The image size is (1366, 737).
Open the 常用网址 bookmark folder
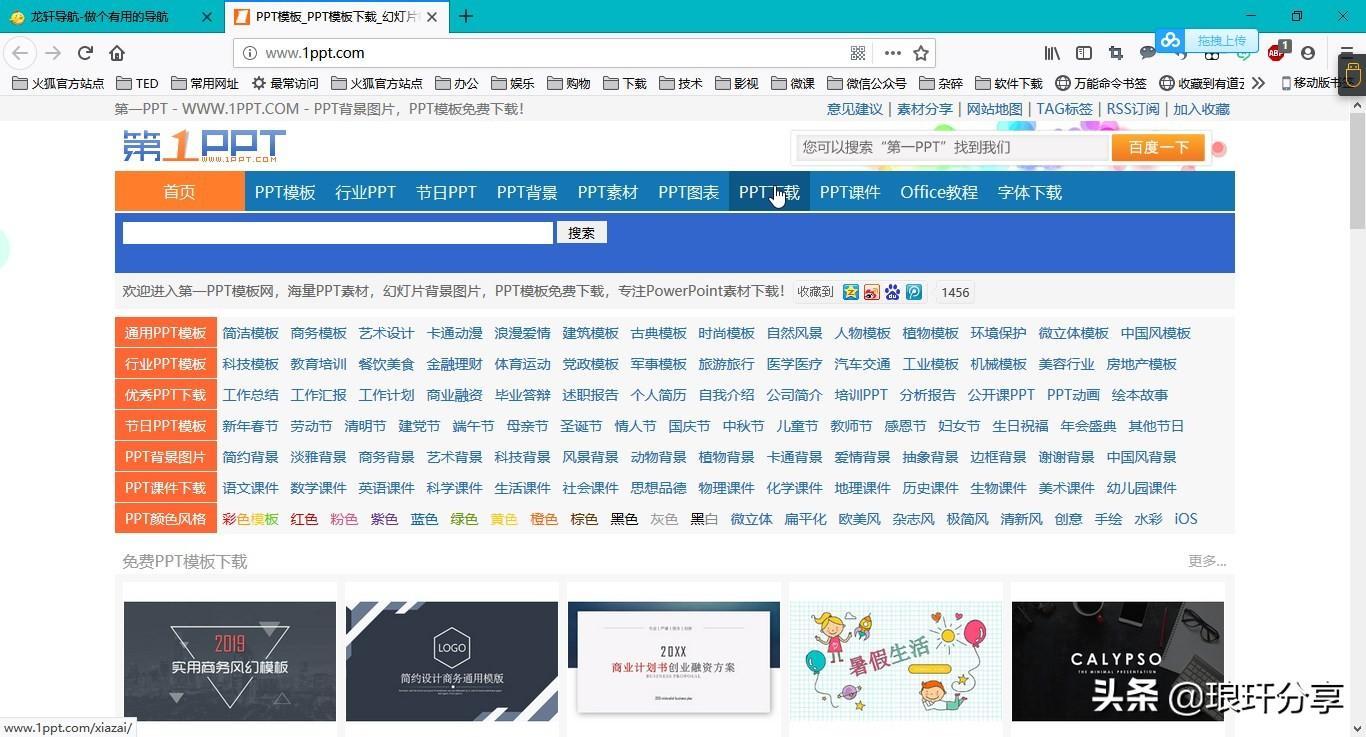(205, 83)
